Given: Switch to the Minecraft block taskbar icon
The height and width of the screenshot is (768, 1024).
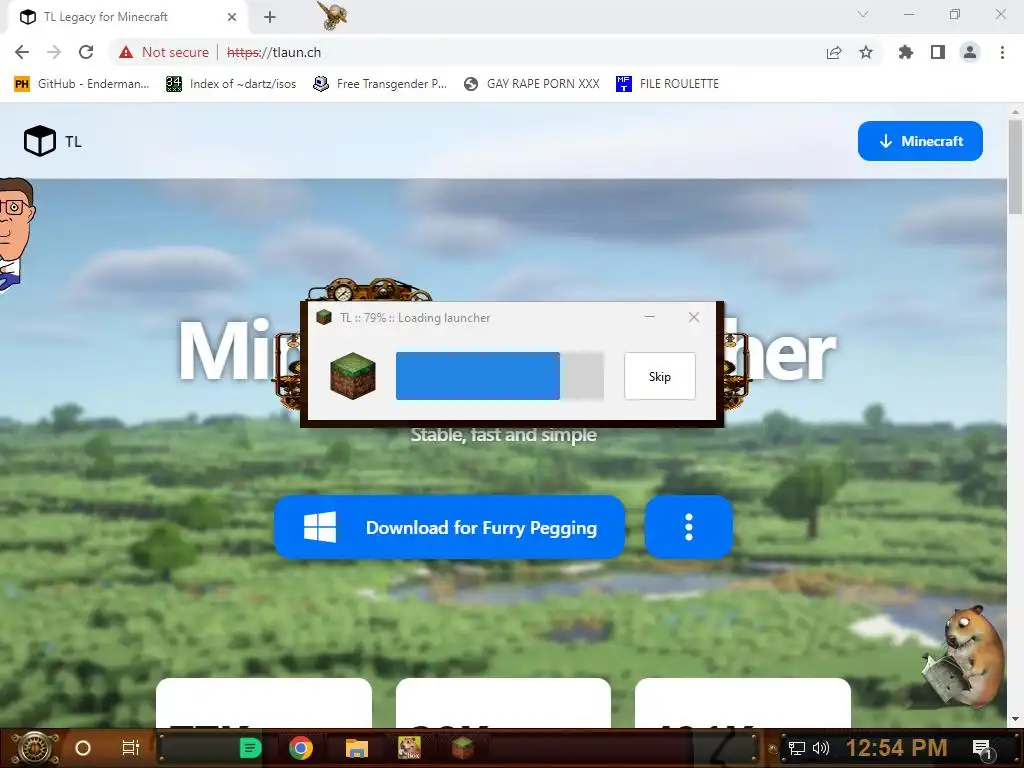Looking at the screenshot, I should point(462,748).
